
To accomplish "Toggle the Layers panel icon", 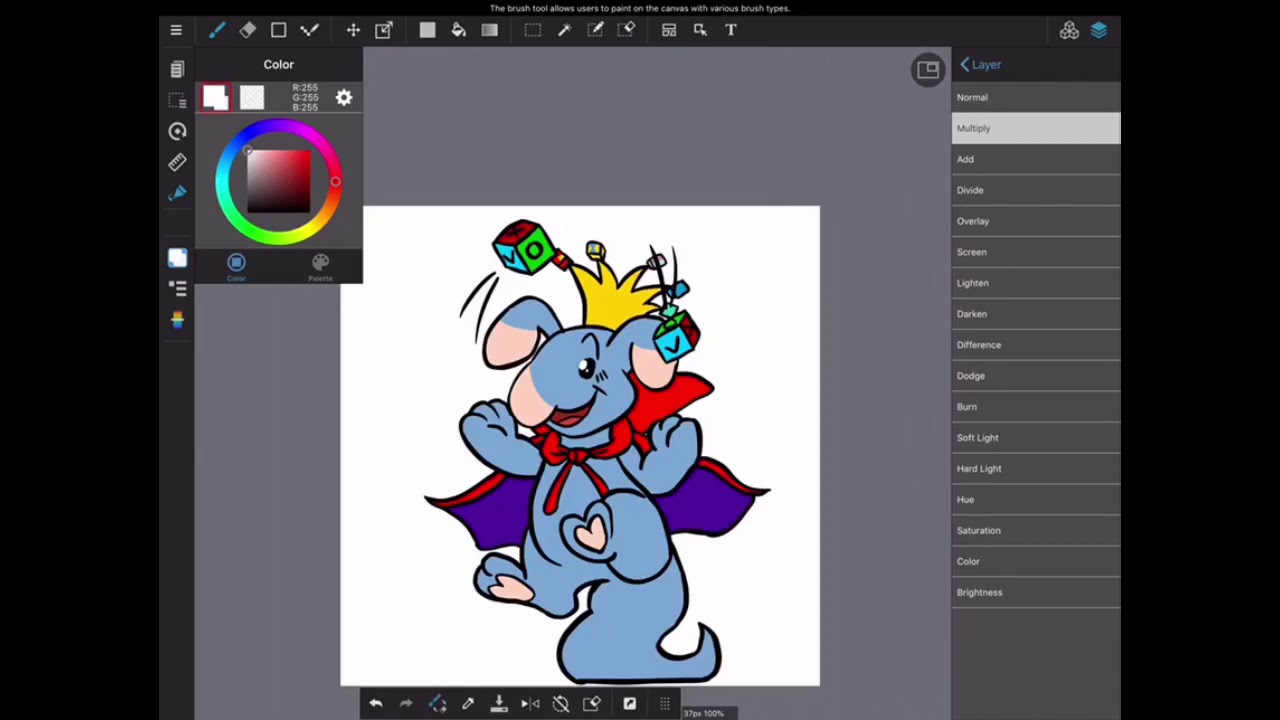I will point(1099,30).
